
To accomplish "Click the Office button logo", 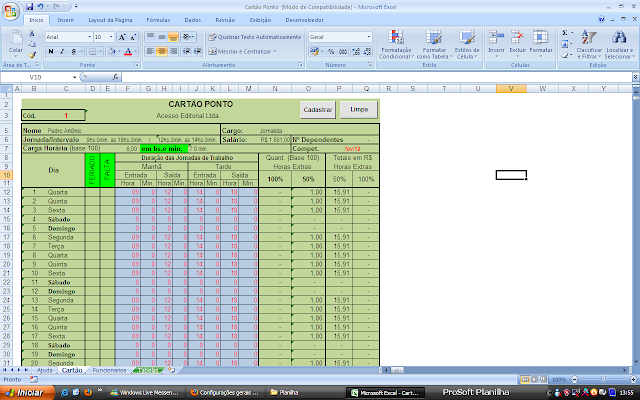I will 11,11.
